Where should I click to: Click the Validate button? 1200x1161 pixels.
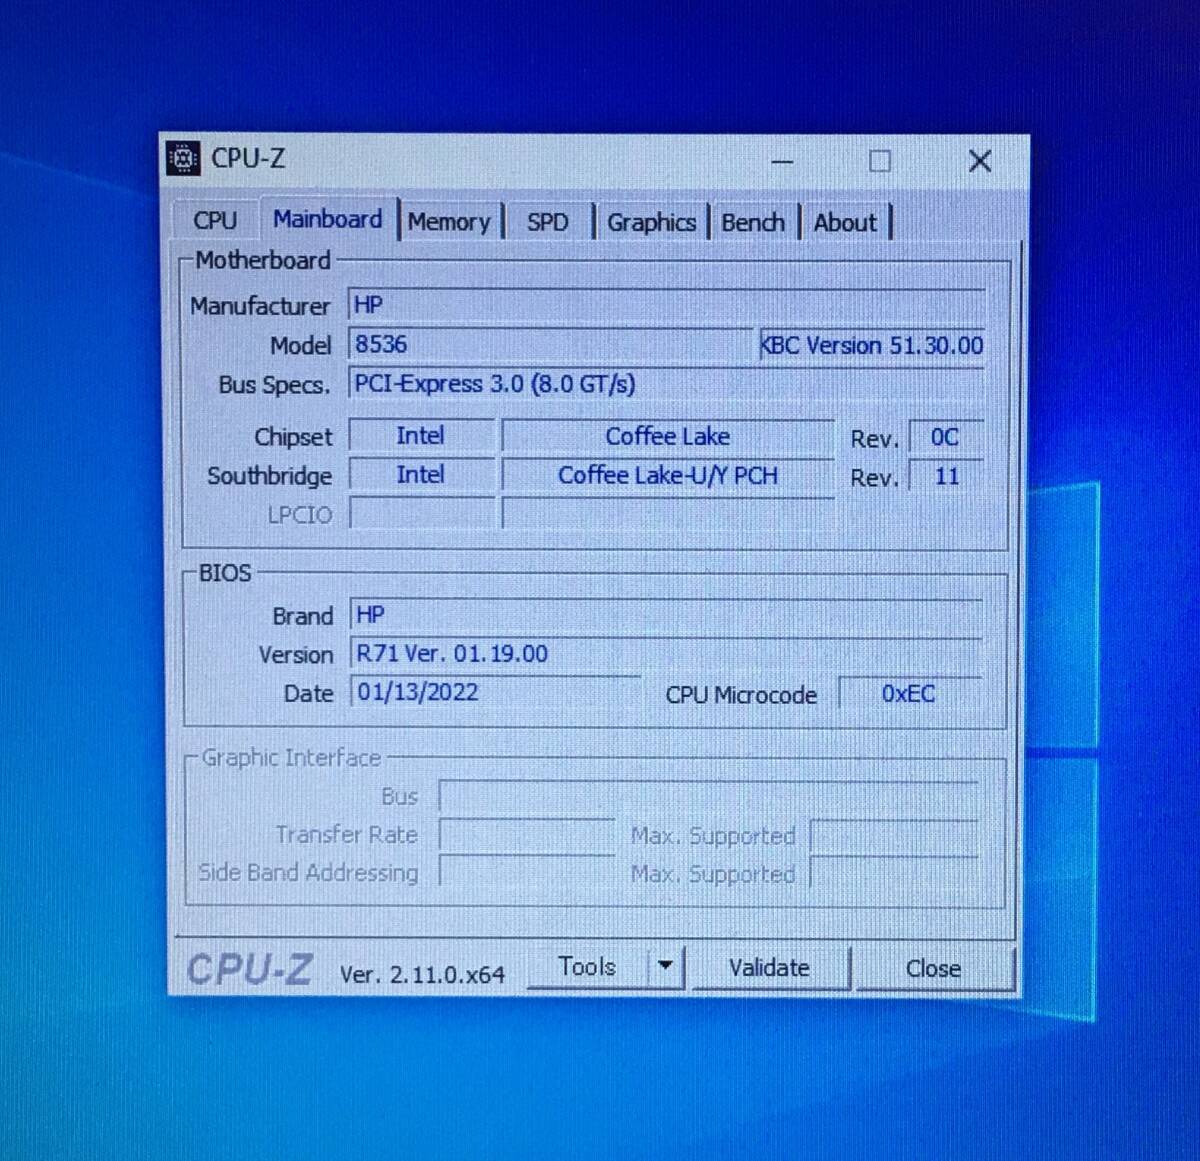point(769,968)
